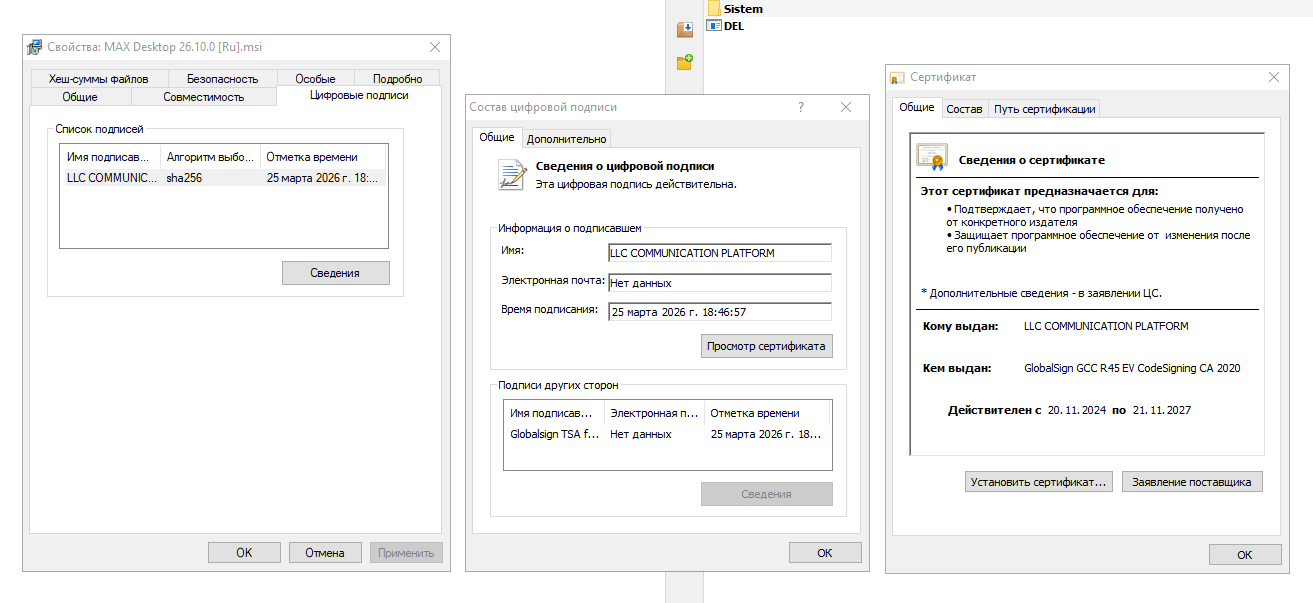Click OK in the Properties window
The image size is (1313, 603).
244,553
